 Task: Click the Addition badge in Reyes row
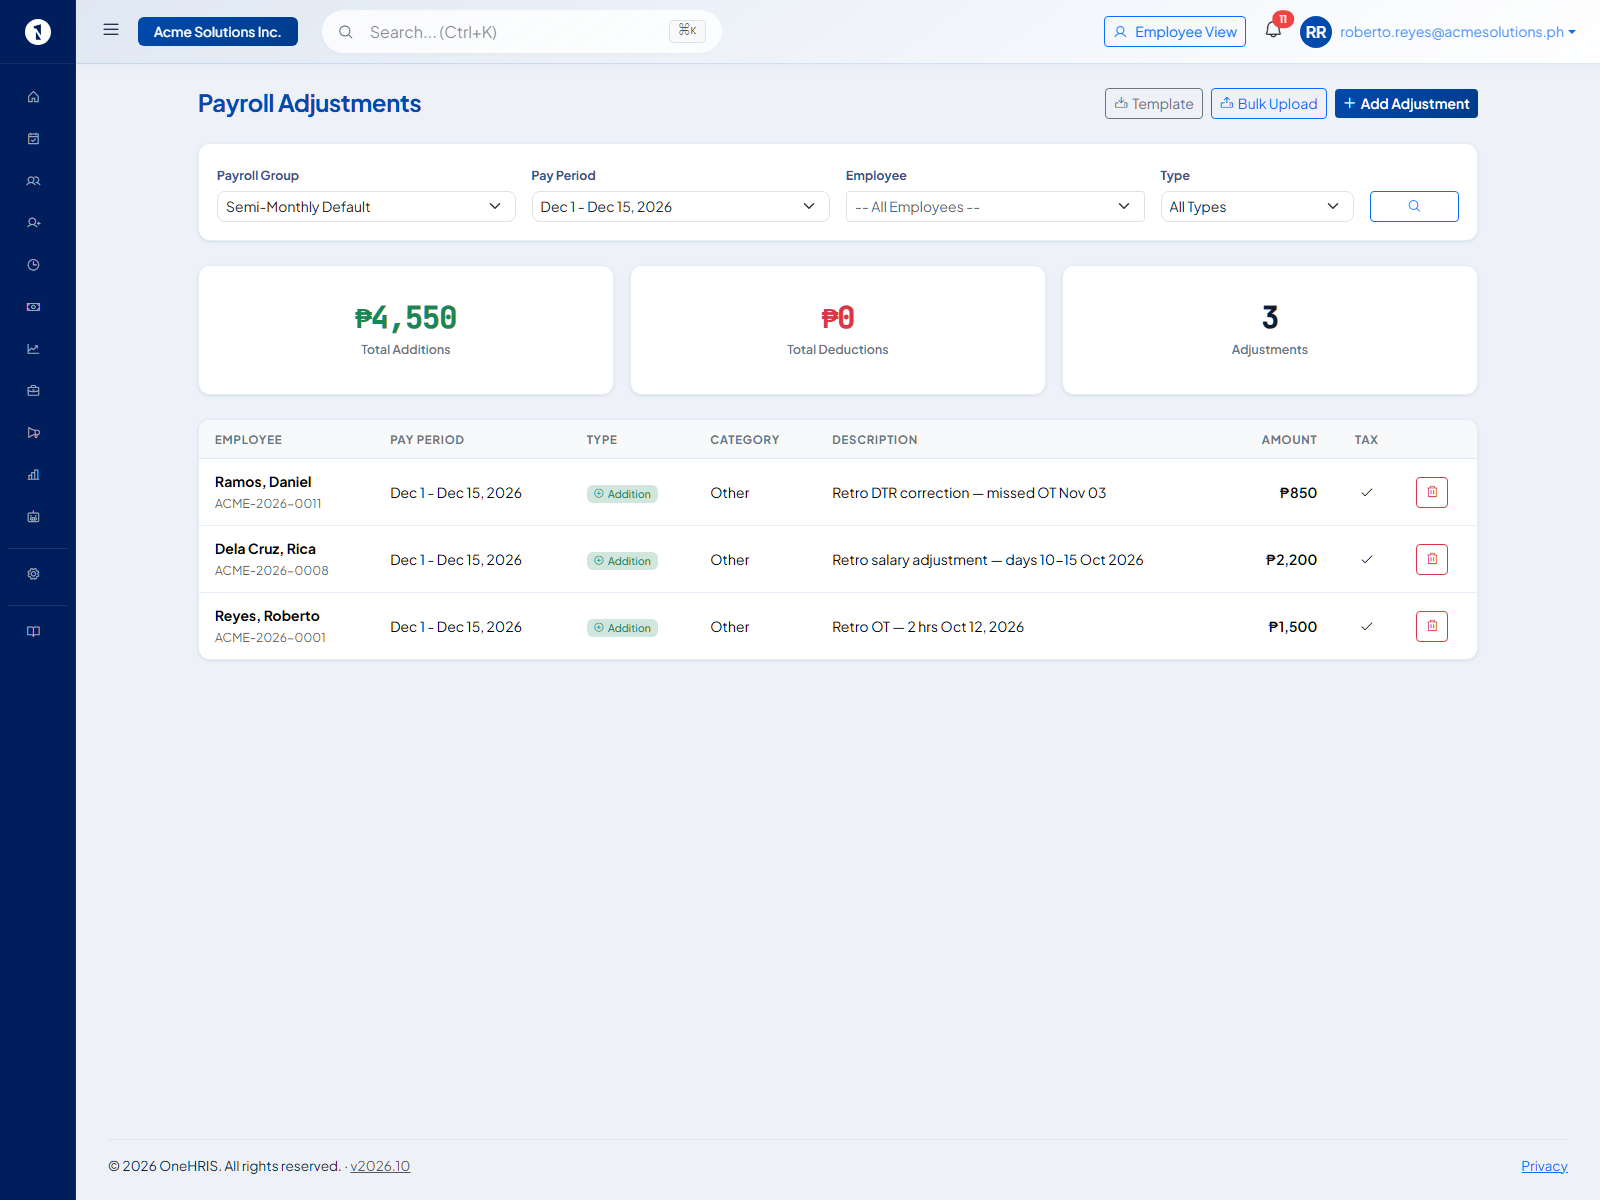point(622,628)
